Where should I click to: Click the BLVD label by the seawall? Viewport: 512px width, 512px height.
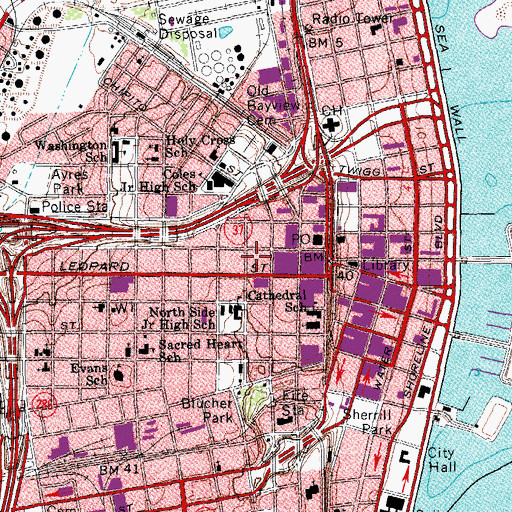(x=440, y=232)
